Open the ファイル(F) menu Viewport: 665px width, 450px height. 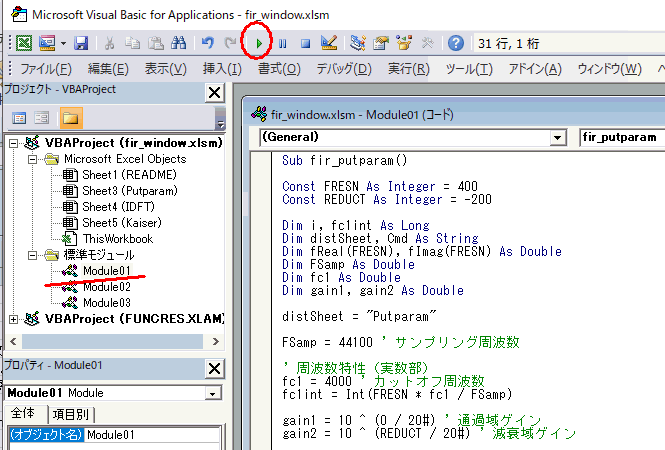(x=46, y=68)
